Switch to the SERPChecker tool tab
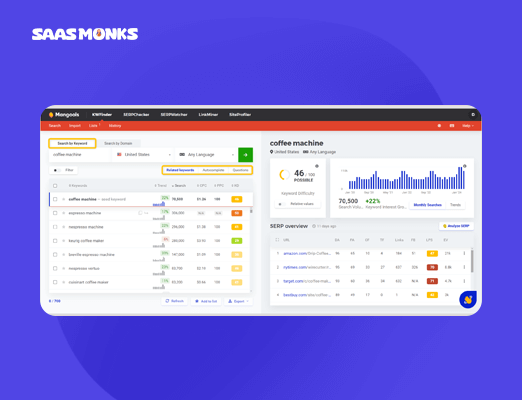The image size is (522, 400). coord(136,115)
